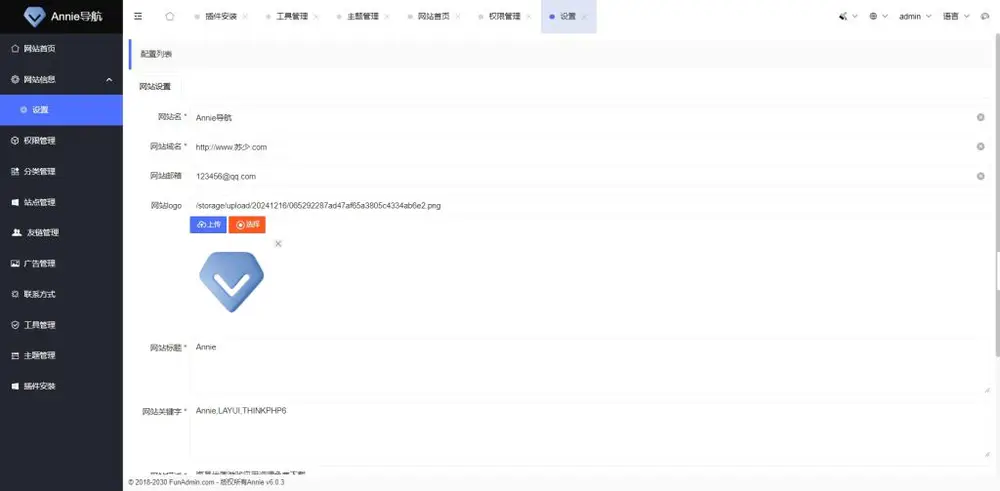Close the active 设置 tab

pos(584,17)
